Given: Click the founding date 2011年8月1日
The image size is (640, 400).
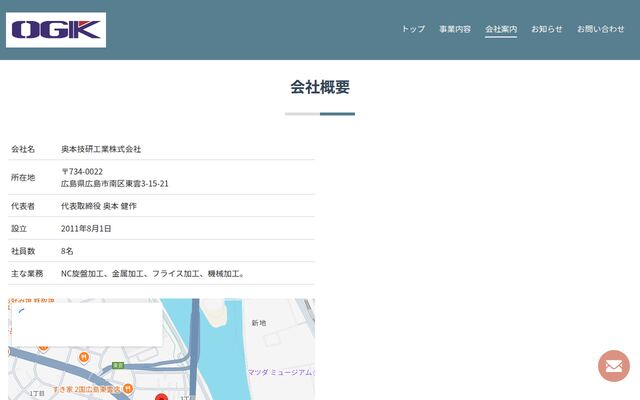Looking at the screenshot, I should (86, 229).
